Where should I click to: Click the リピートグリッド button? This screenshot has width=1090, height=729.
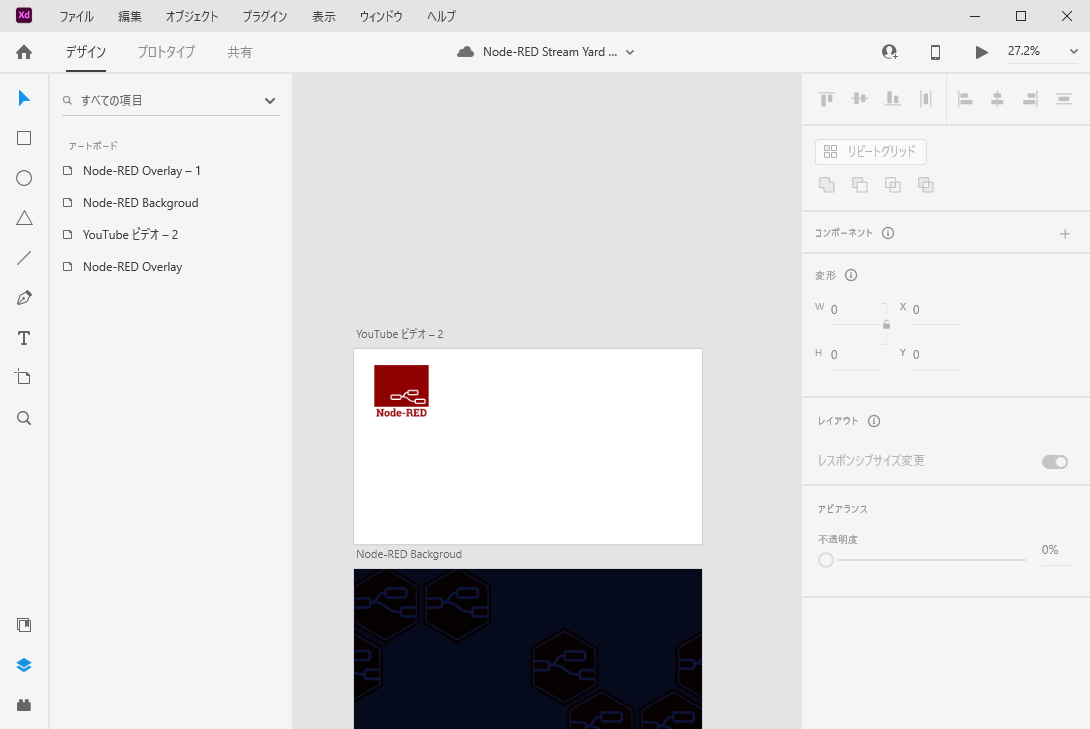click(x=870, y=152)
